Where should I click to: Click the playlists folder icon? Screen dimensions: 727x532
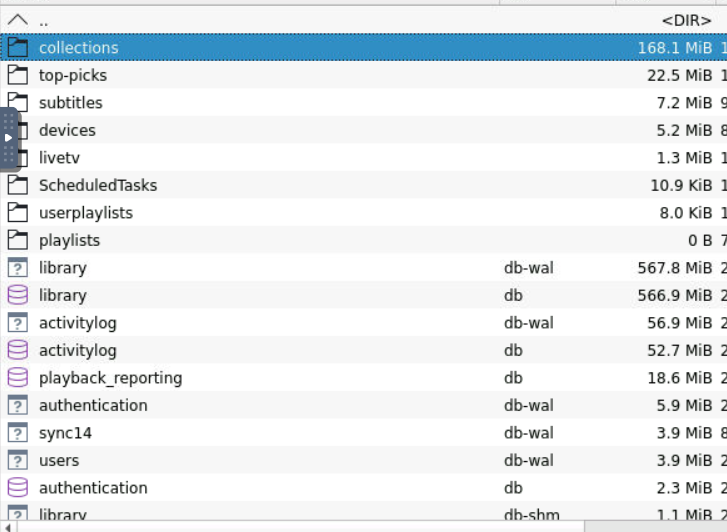17,240
